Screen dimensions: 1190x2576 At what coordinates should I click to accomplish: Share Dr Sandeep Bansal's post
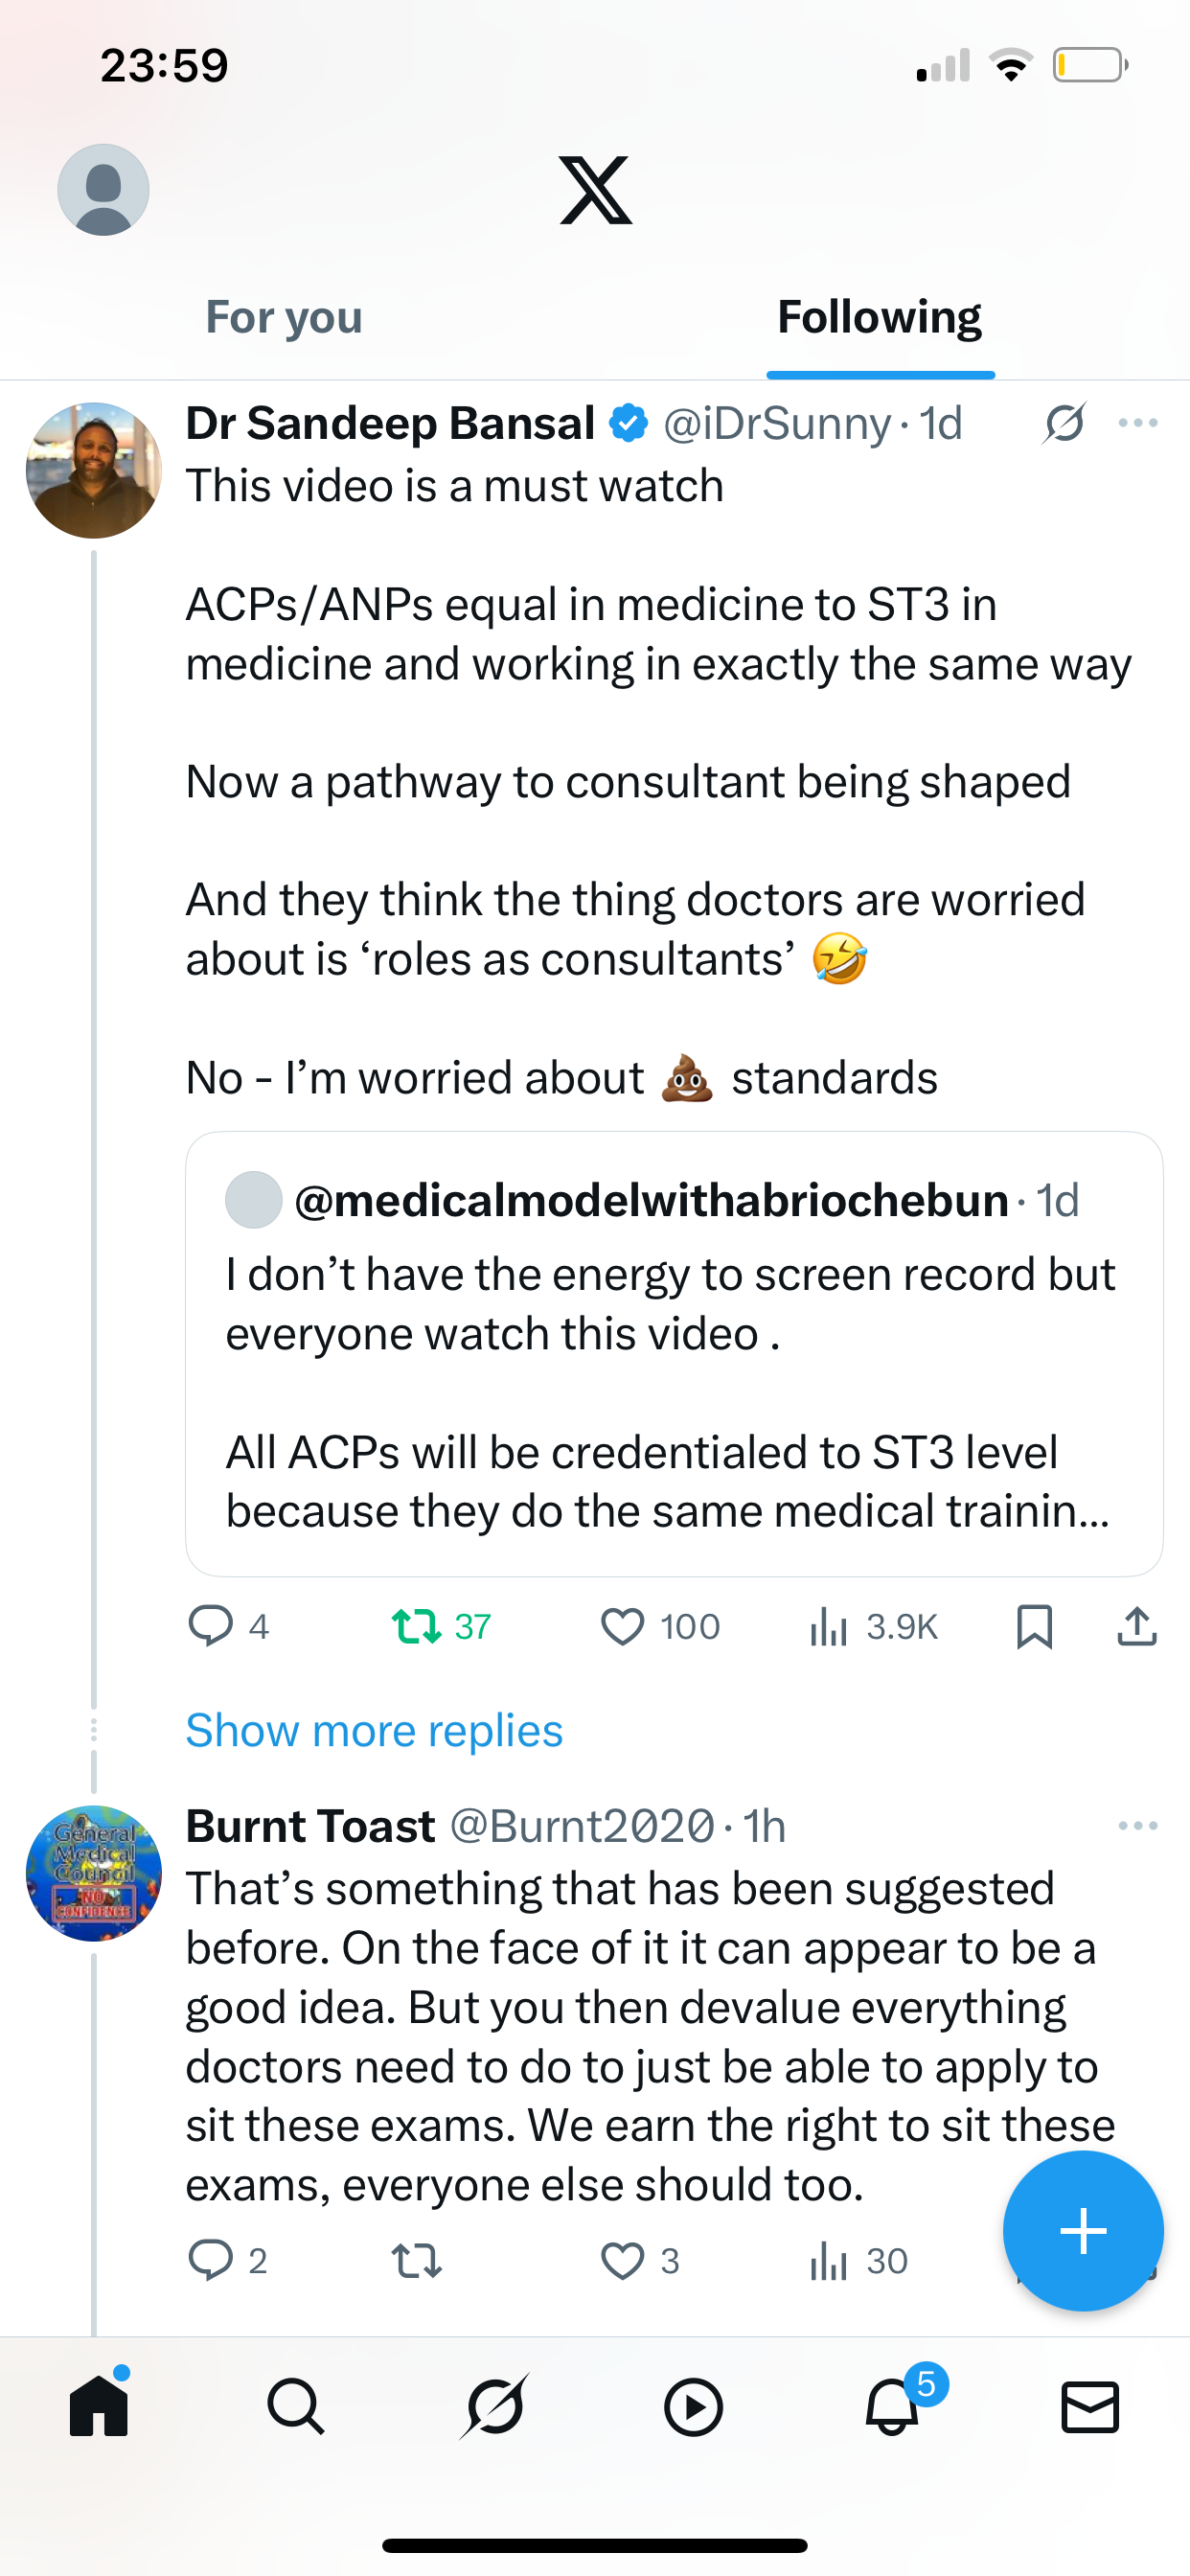pyautogui.click(x=1137, y=1627)
